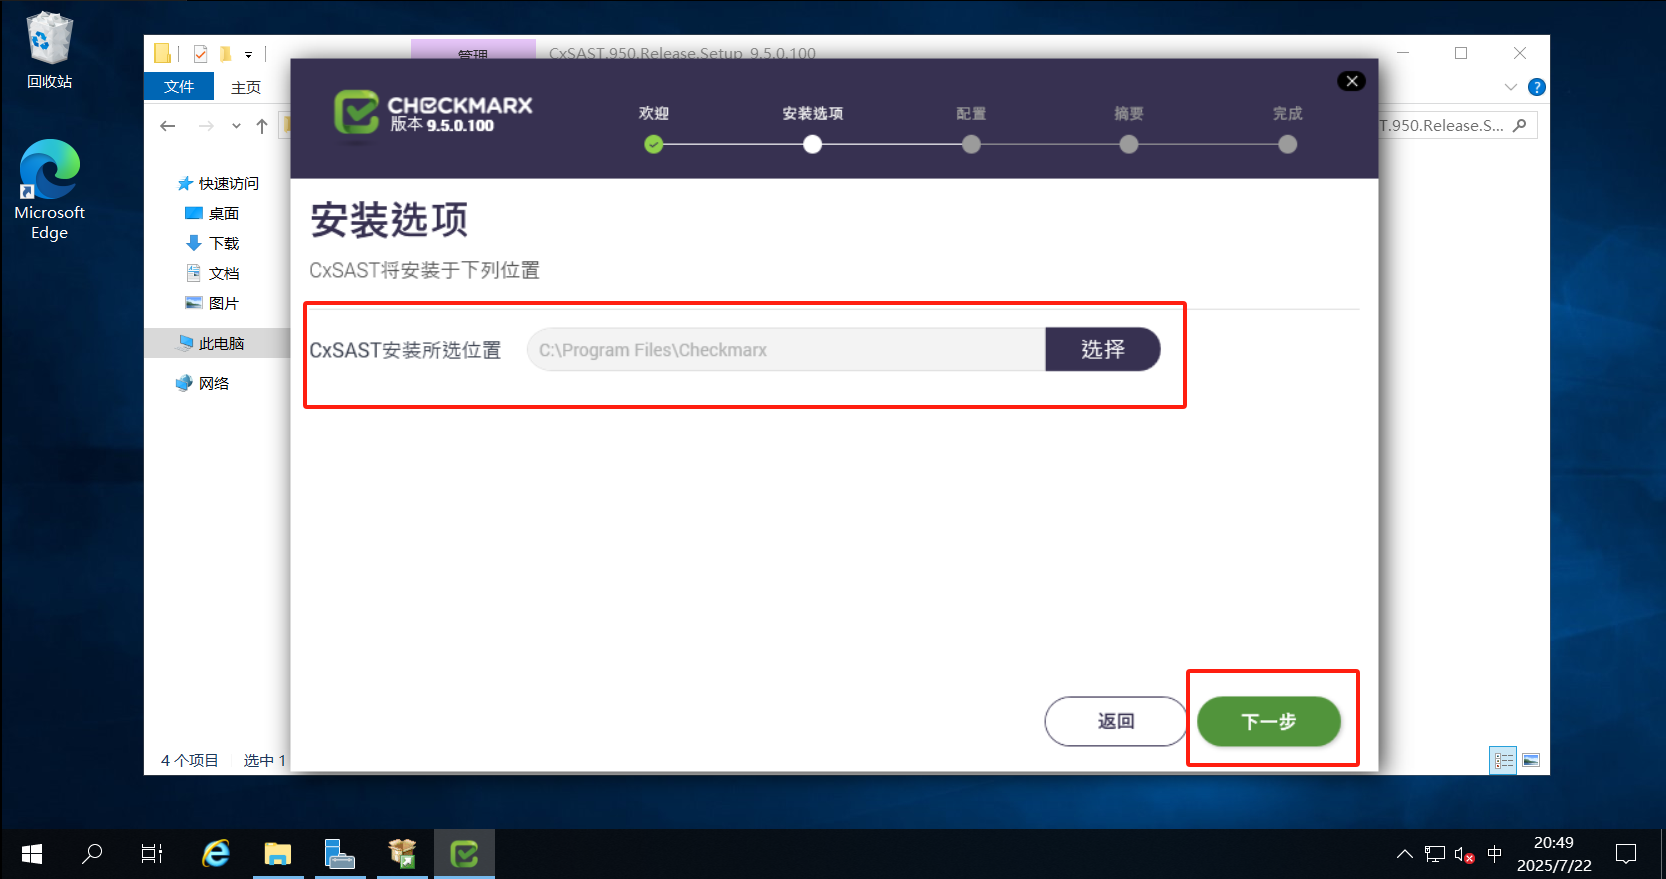Click the up-one-level arrow in File Explorer
The image size is (1666, 879).
pos(262,126)
